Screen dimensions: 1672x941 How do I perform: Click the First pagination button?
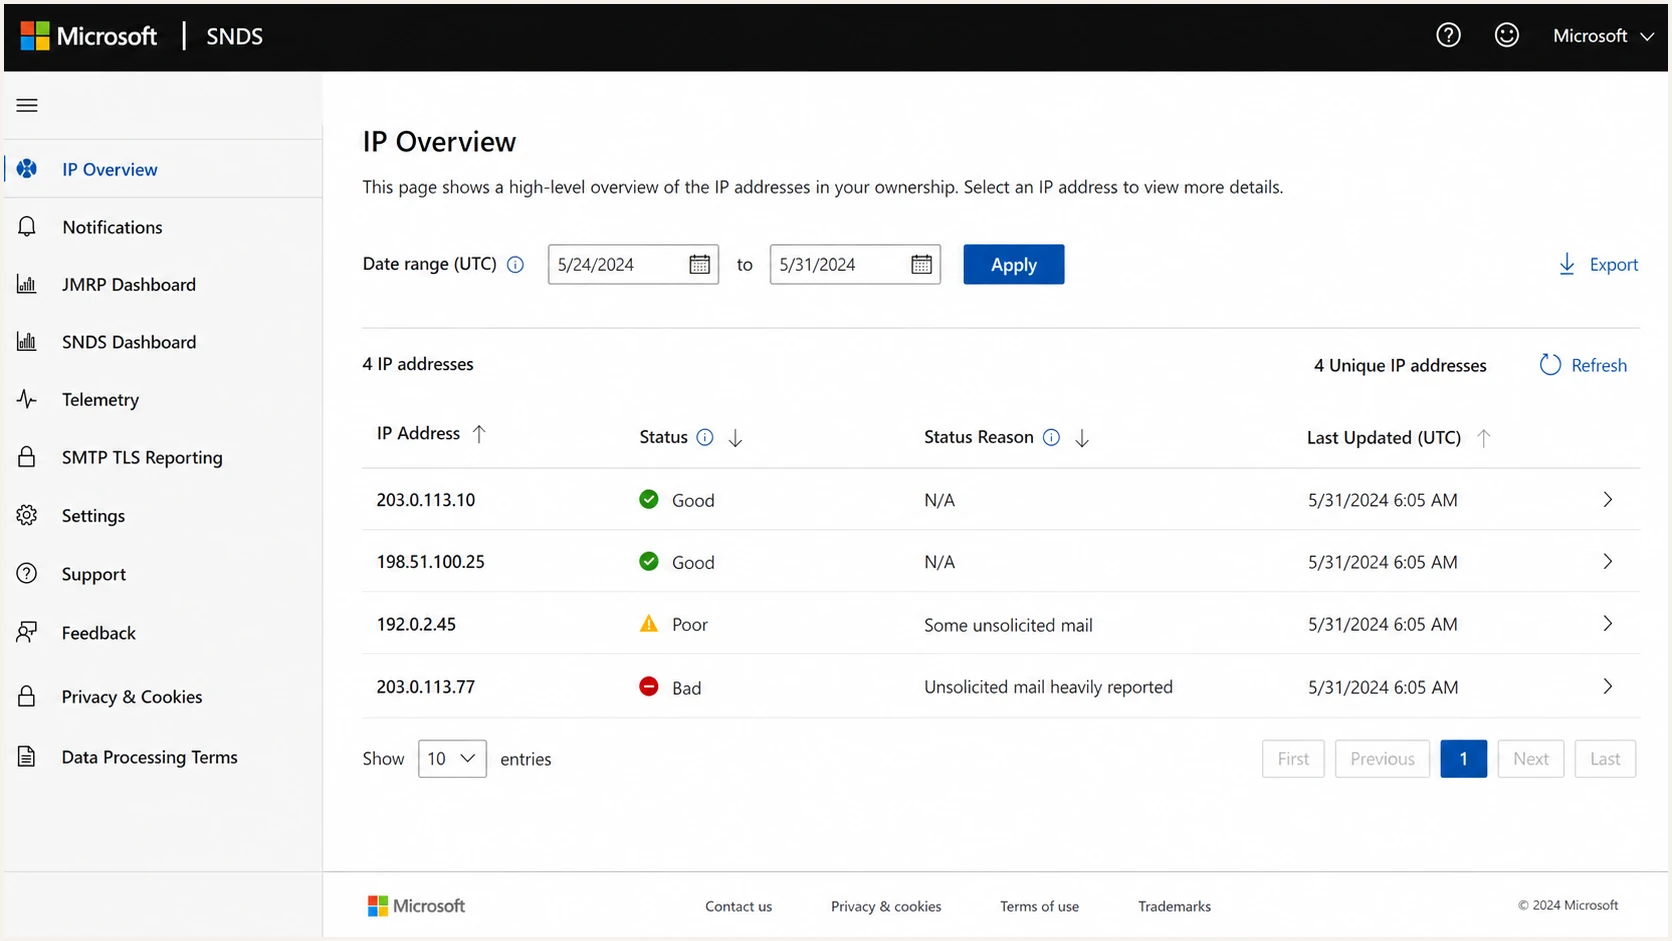(x=1293, y=759)
